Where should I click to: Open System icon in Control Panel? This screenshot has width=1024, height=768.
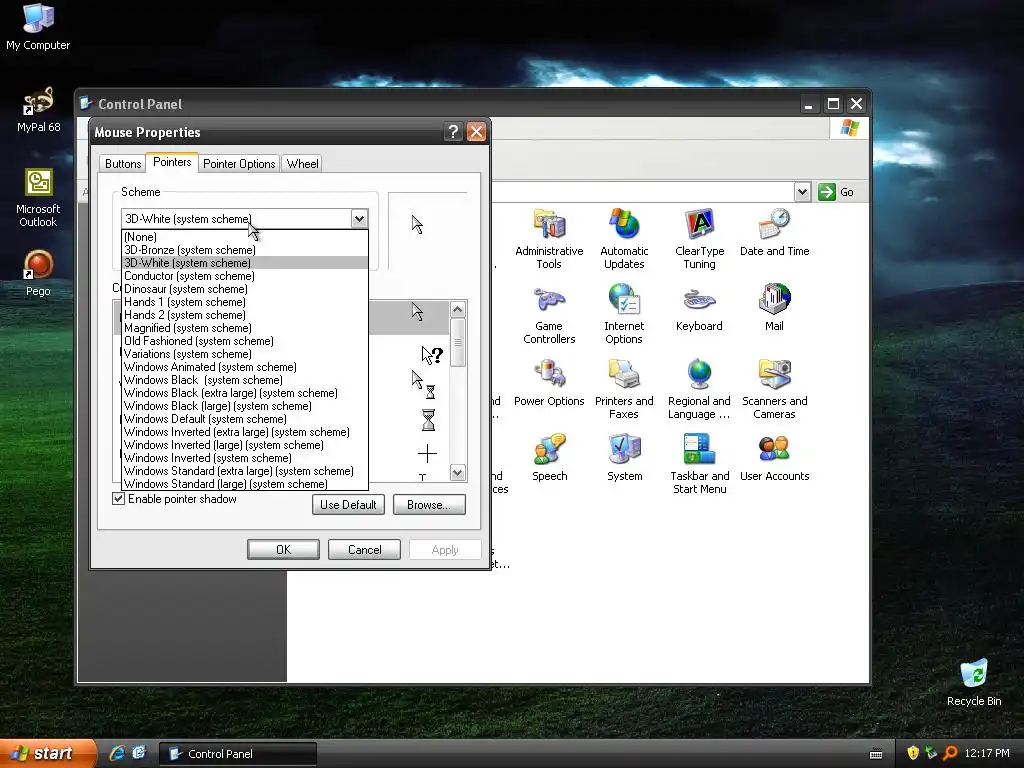point(624,458)
